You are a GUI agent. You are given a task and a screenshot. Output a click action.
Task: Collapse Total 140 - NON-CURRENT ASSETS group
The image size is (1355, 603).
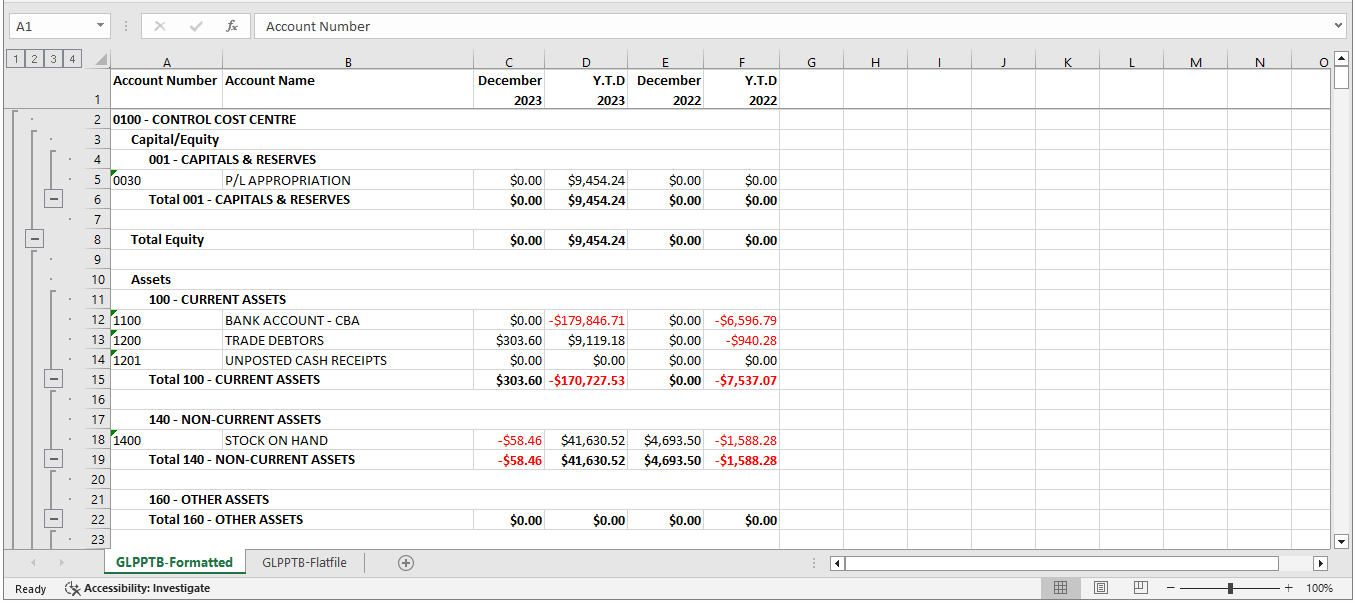pyautogui.click(x=54, y=459)
